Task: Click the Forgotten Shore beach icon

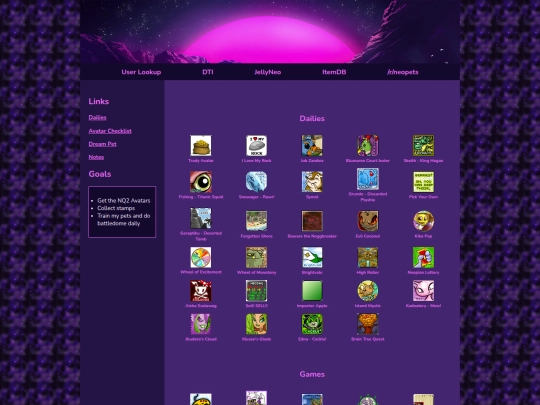Action: click(257, 221)
